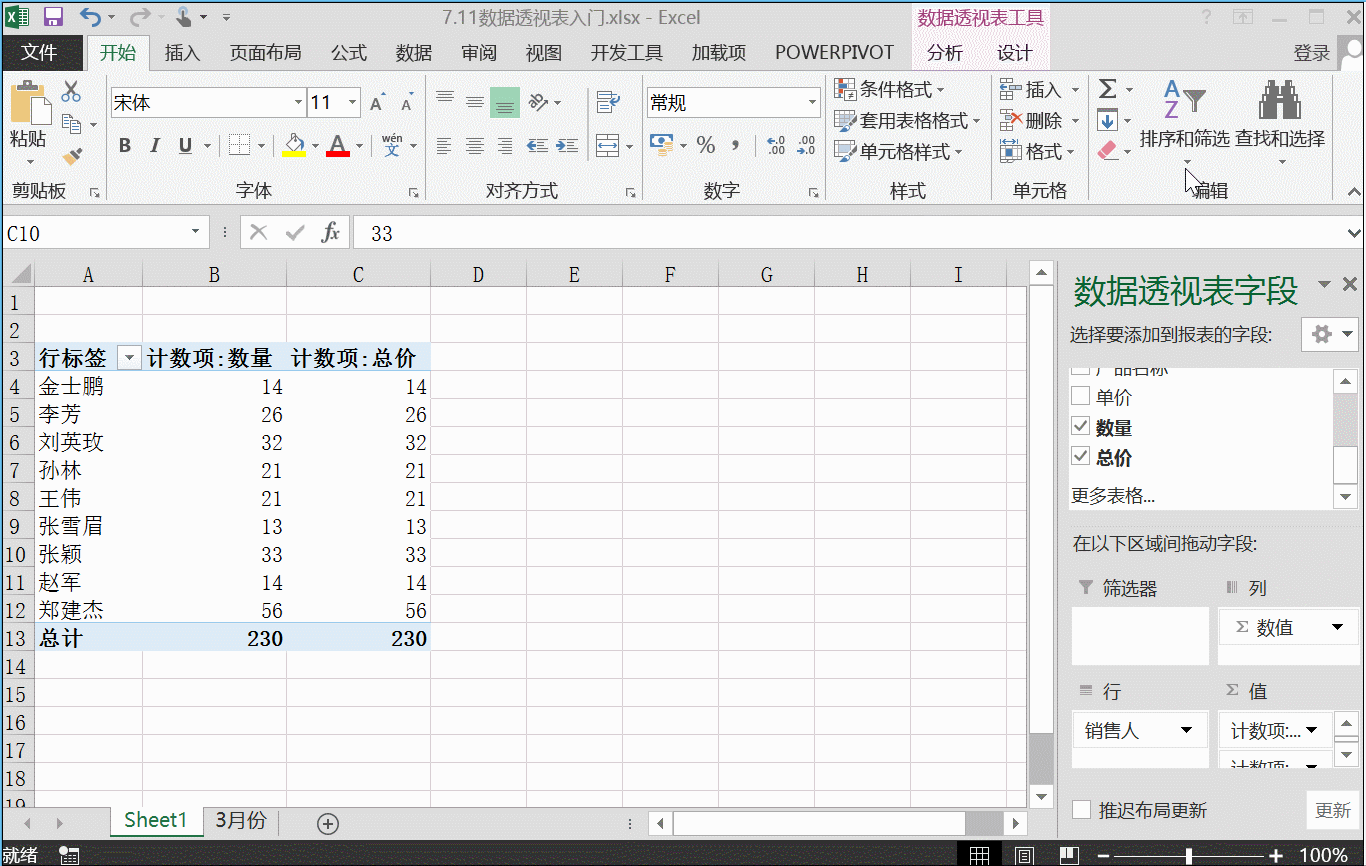Viewport: 1366px width, 866px height.
Task: Apply percent style to cell C10
Action: click(x=706, y=145)
